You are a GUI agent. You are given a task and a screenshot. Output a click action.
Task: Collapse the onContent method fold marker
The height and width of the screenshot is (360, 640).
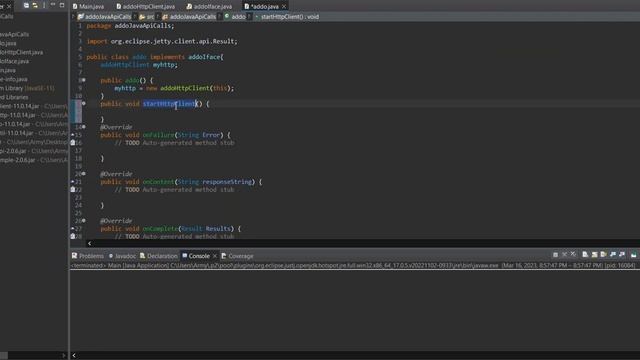tap(84, 173)
